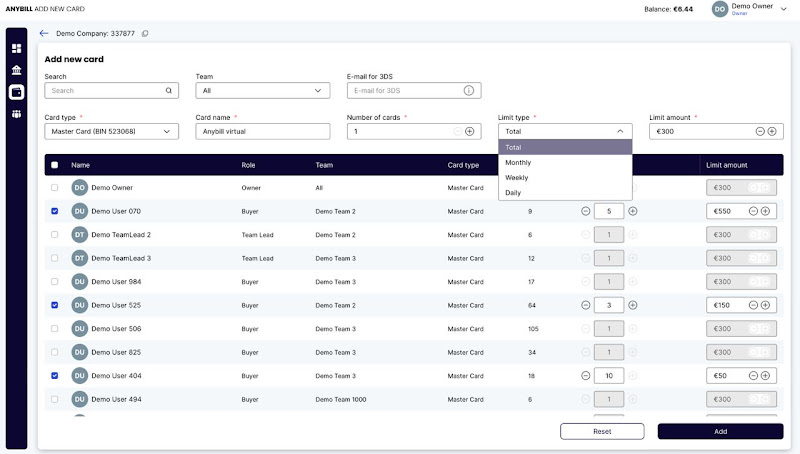Click the Balance €6.44 text
Screen dimensions: 800x454
[x=668, y=9]
